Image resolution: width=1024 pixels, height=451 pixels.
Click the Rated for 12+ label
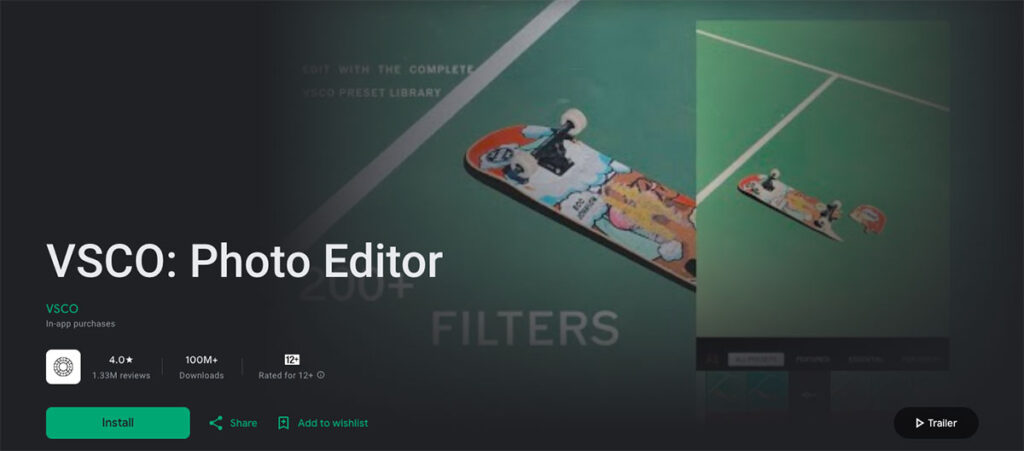286,375
